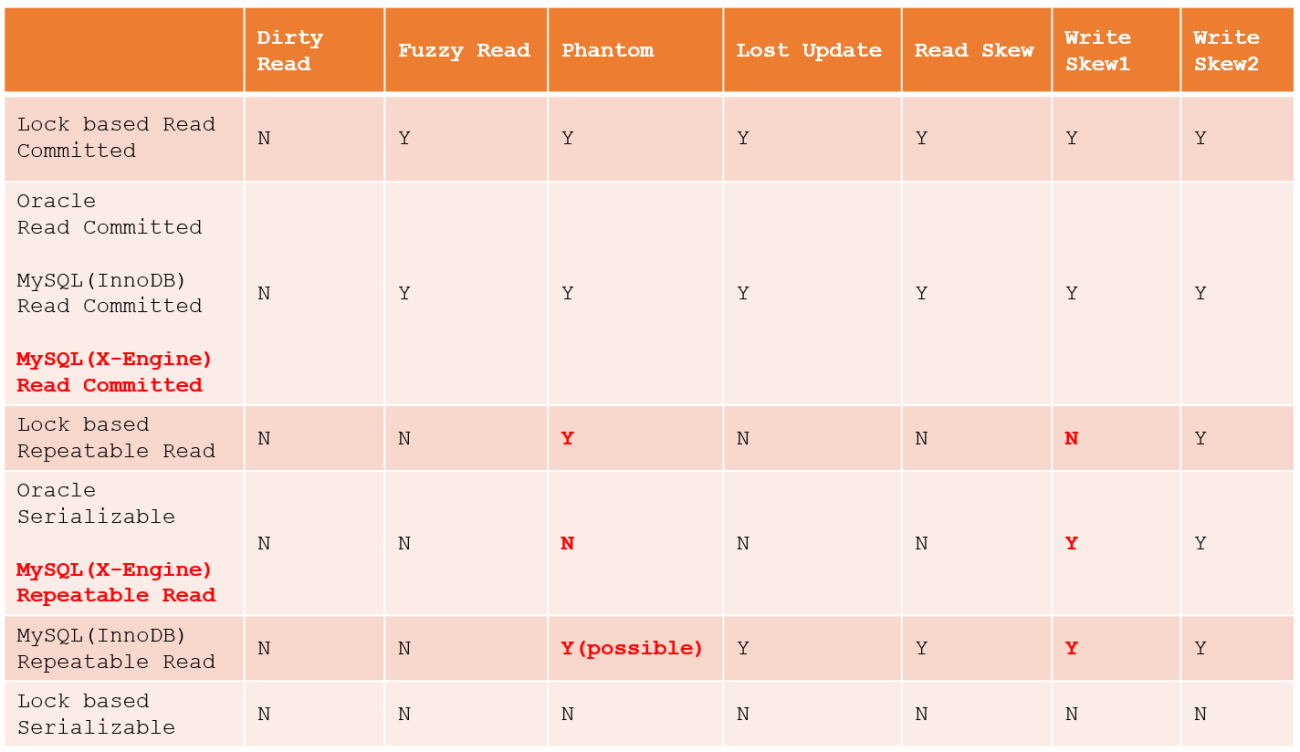Select the Lock based Read Committed row label
1300x752 pixels.
click(x=116, y=138)
